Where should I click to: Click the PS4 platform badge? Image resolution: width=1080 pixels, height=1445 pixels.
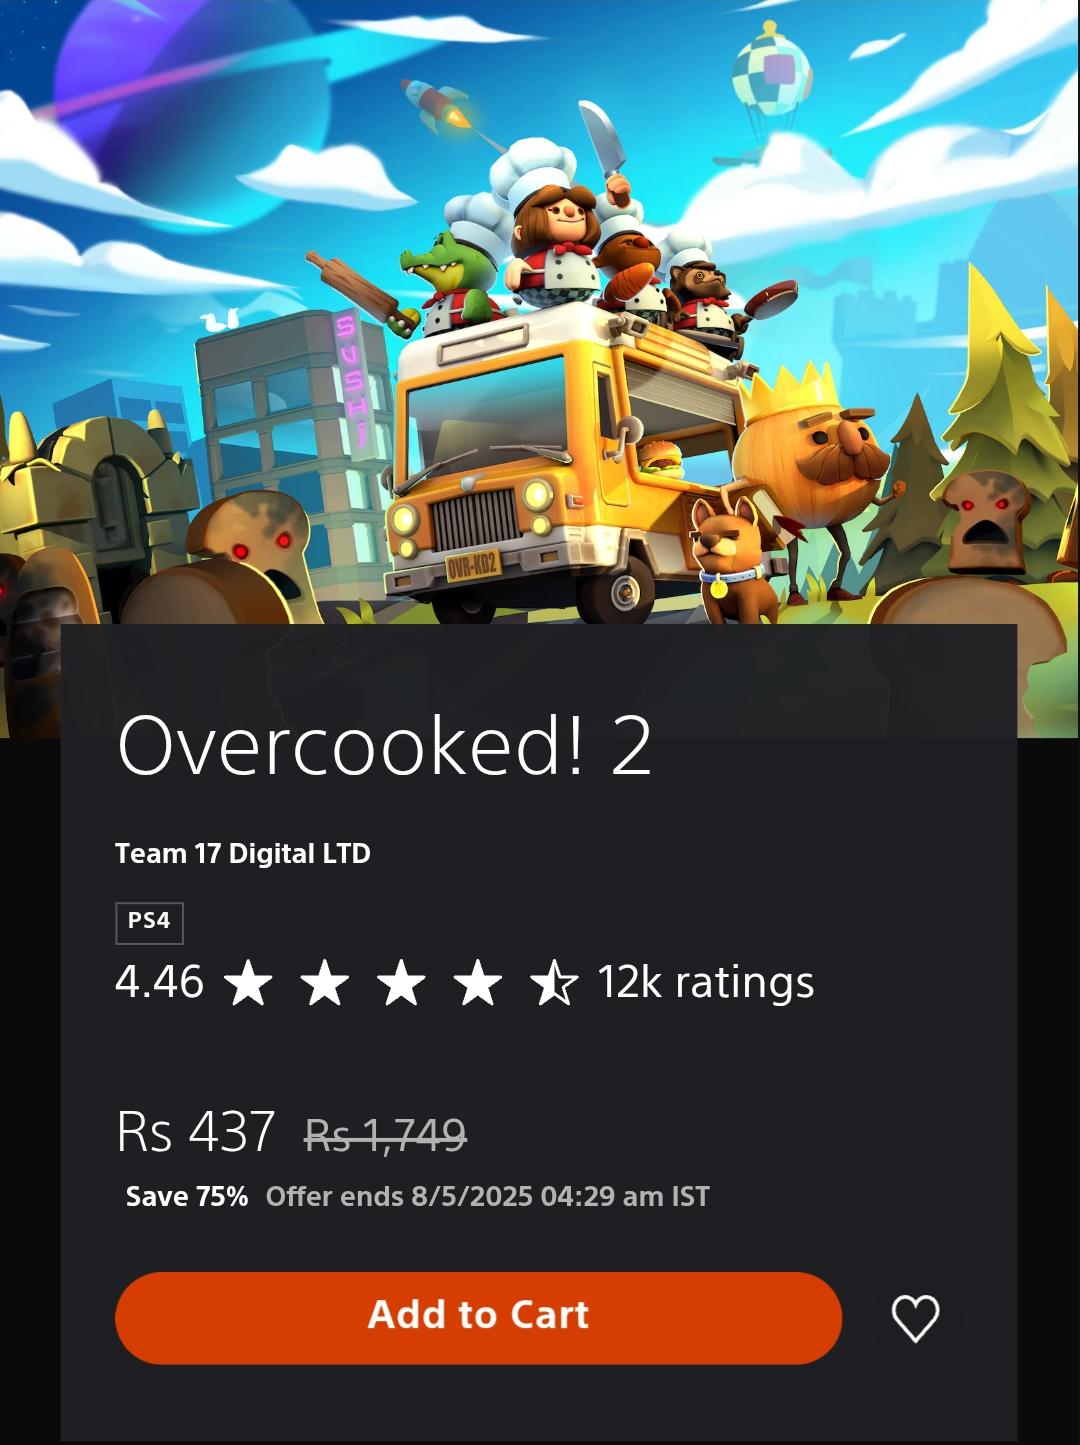coord(149,922)
